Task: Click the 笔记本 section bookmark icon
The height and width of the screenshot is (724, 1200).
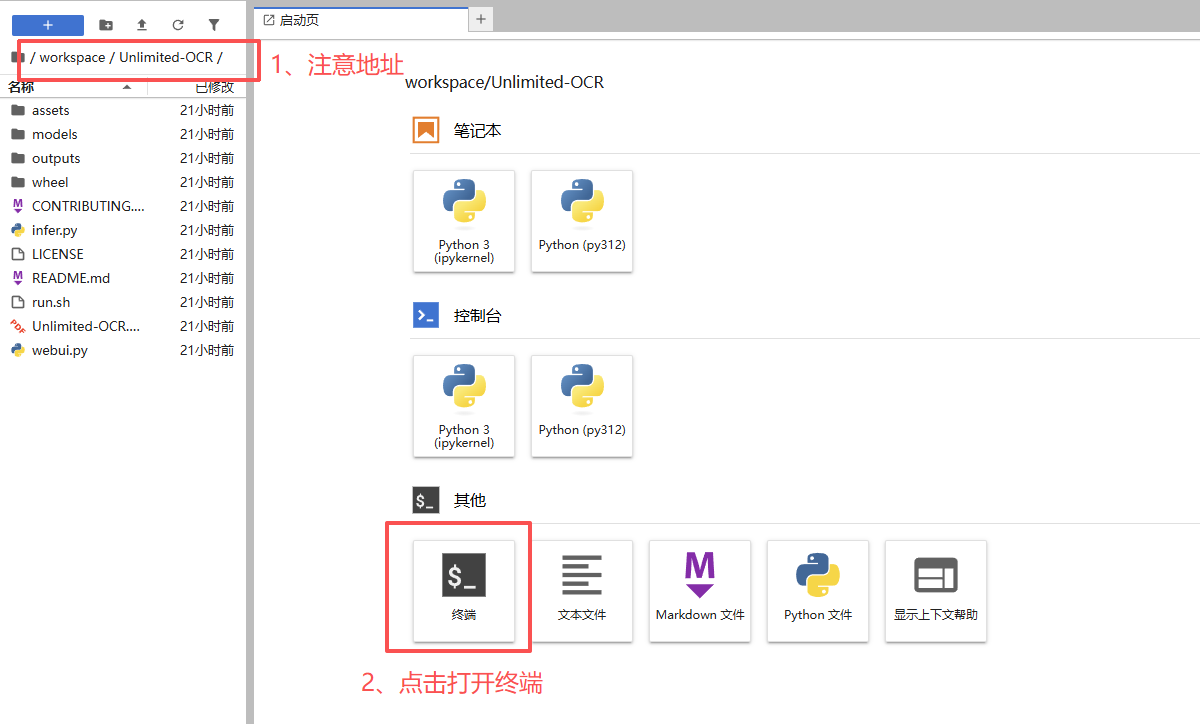Action: pyautogui.click(x=426, y=130)
